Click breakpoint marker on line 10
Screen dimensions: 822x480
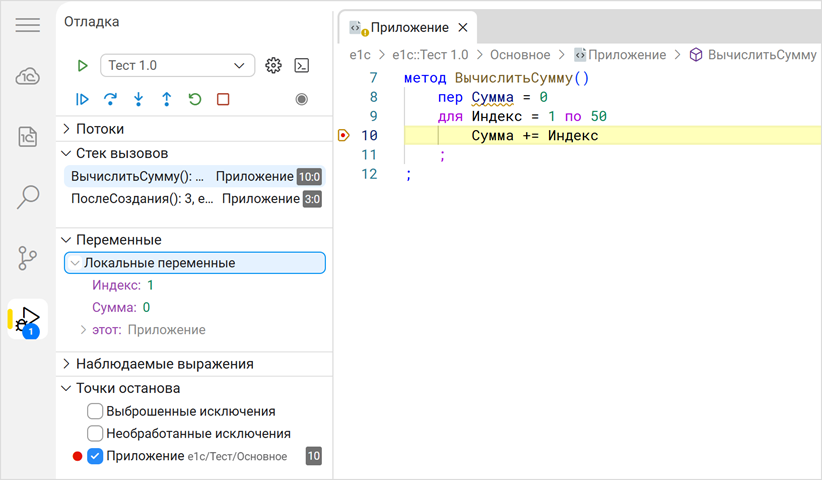pyautogui.click(x=343, y=136)
